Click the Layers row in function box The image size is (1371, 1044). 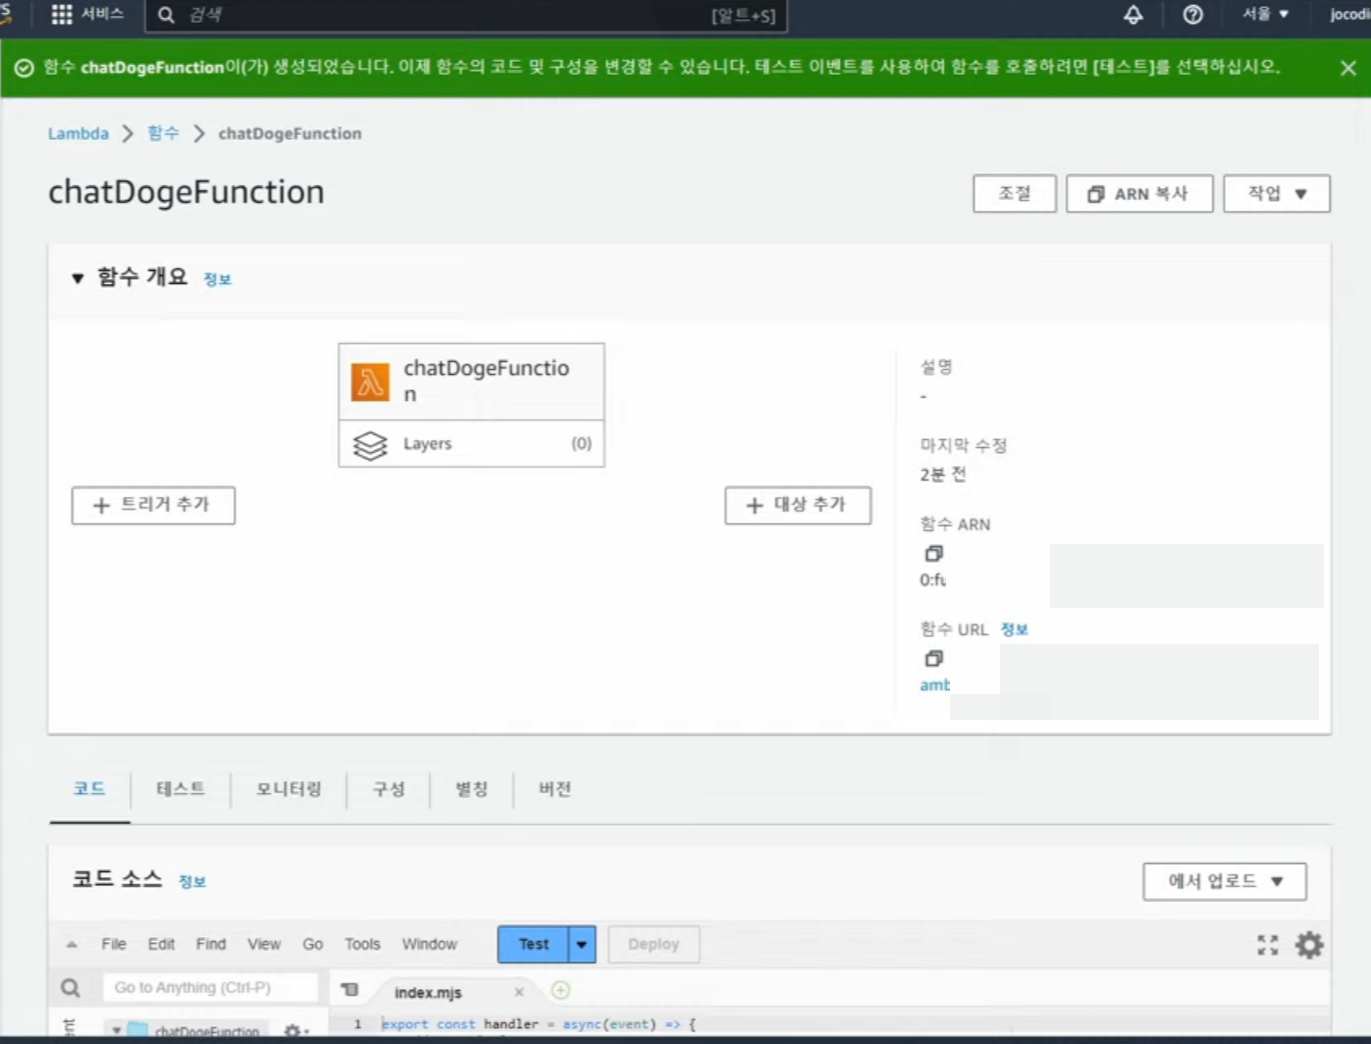coord(471,444)
